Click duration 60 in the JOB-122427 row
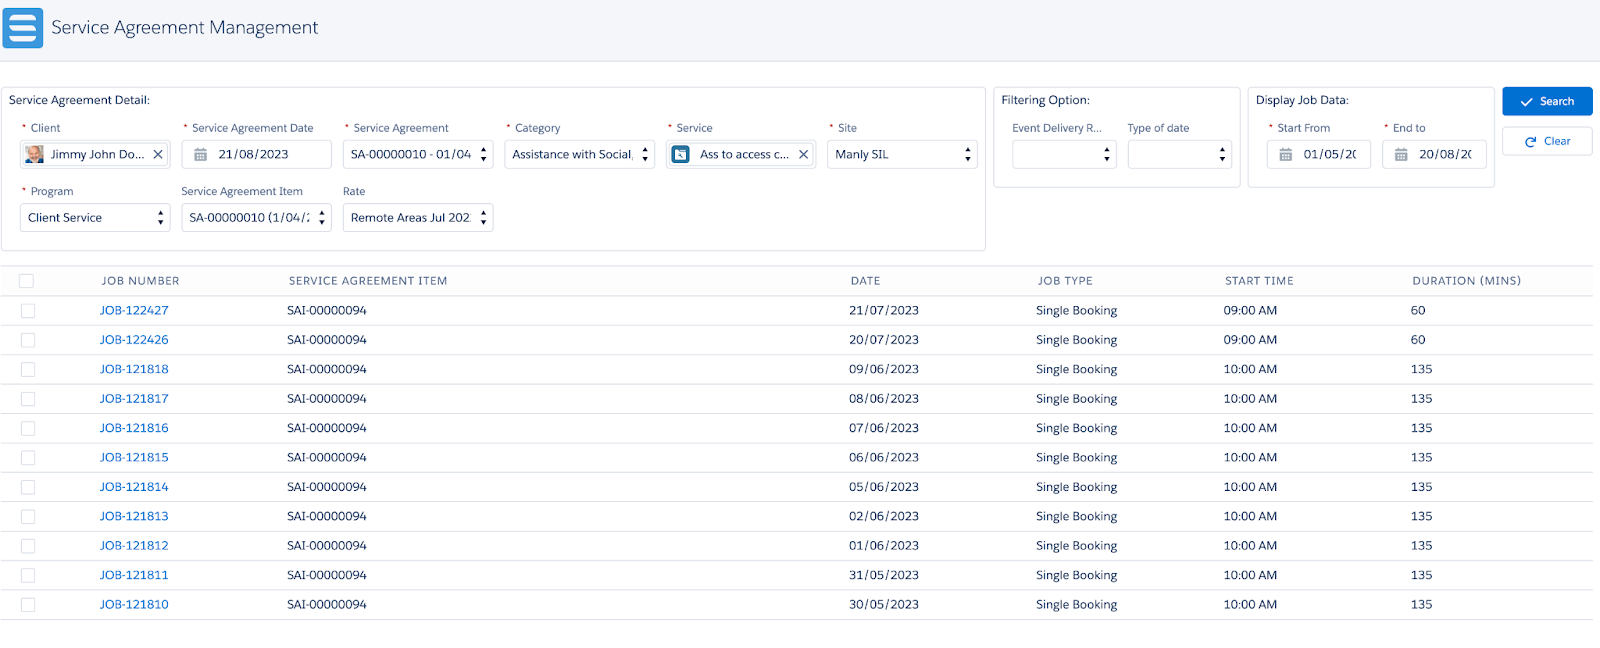Image resolution: width=1600 pixels, height=648 pixels. pos(1418,311)
